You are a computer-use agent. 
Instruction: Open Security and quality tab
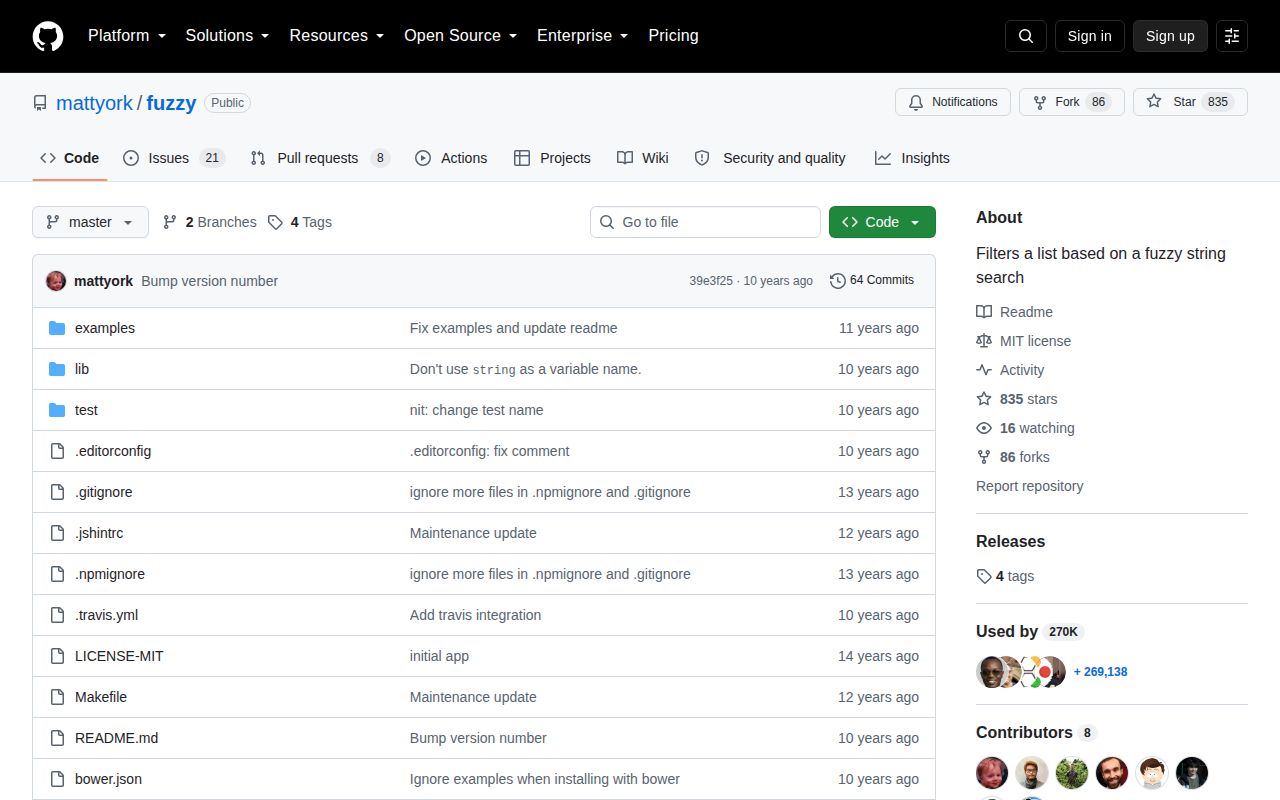coord(770,158)
